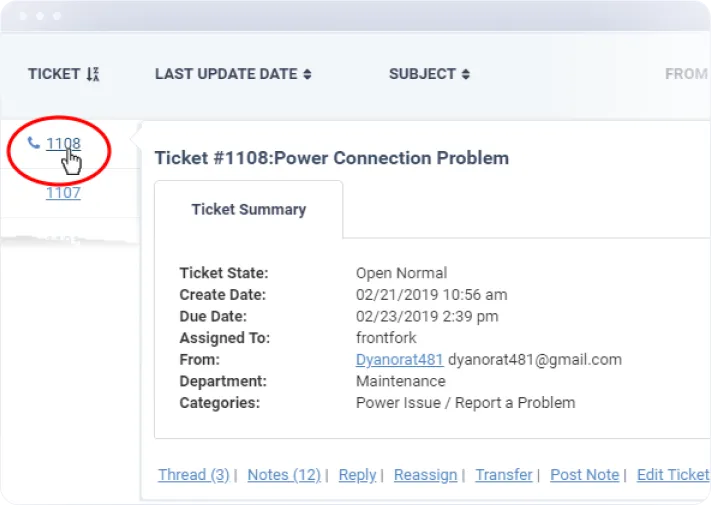
Task: Click the Edit Ticket link
Action: (673, 475)
